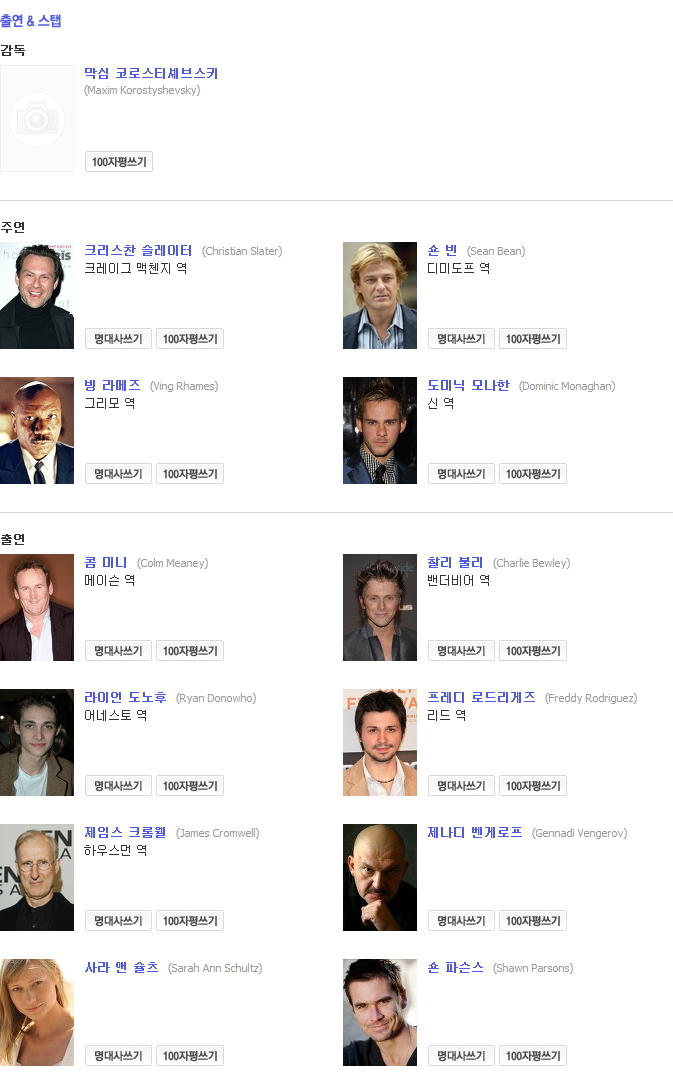Open 제임스 크롬웰 name link
Image resolution: width=673 pixels, height=1086 pixels.
point(125,832)
